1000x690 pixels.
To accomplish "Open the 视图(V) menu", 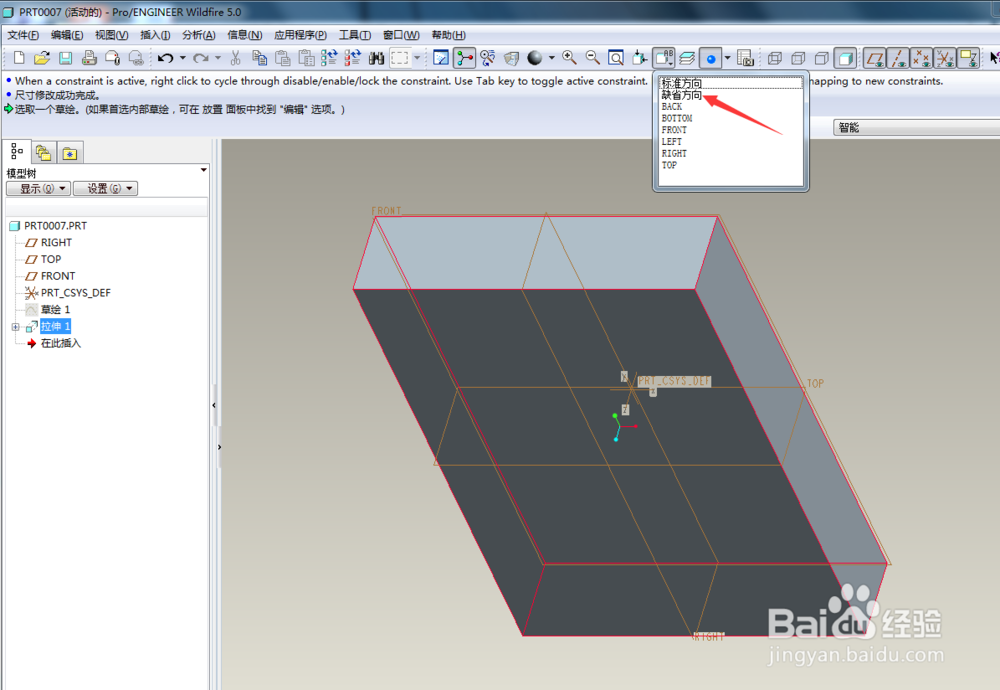I will 112,35.
